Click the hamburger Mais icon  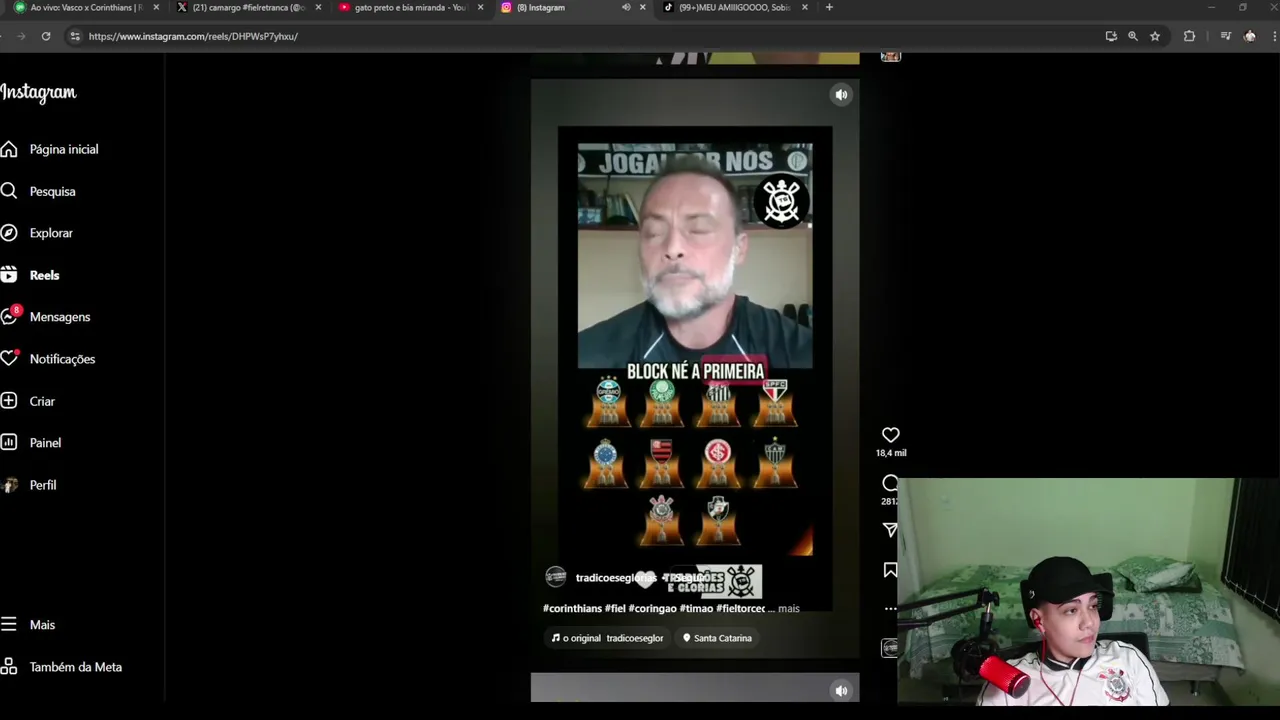pos(9,625)
